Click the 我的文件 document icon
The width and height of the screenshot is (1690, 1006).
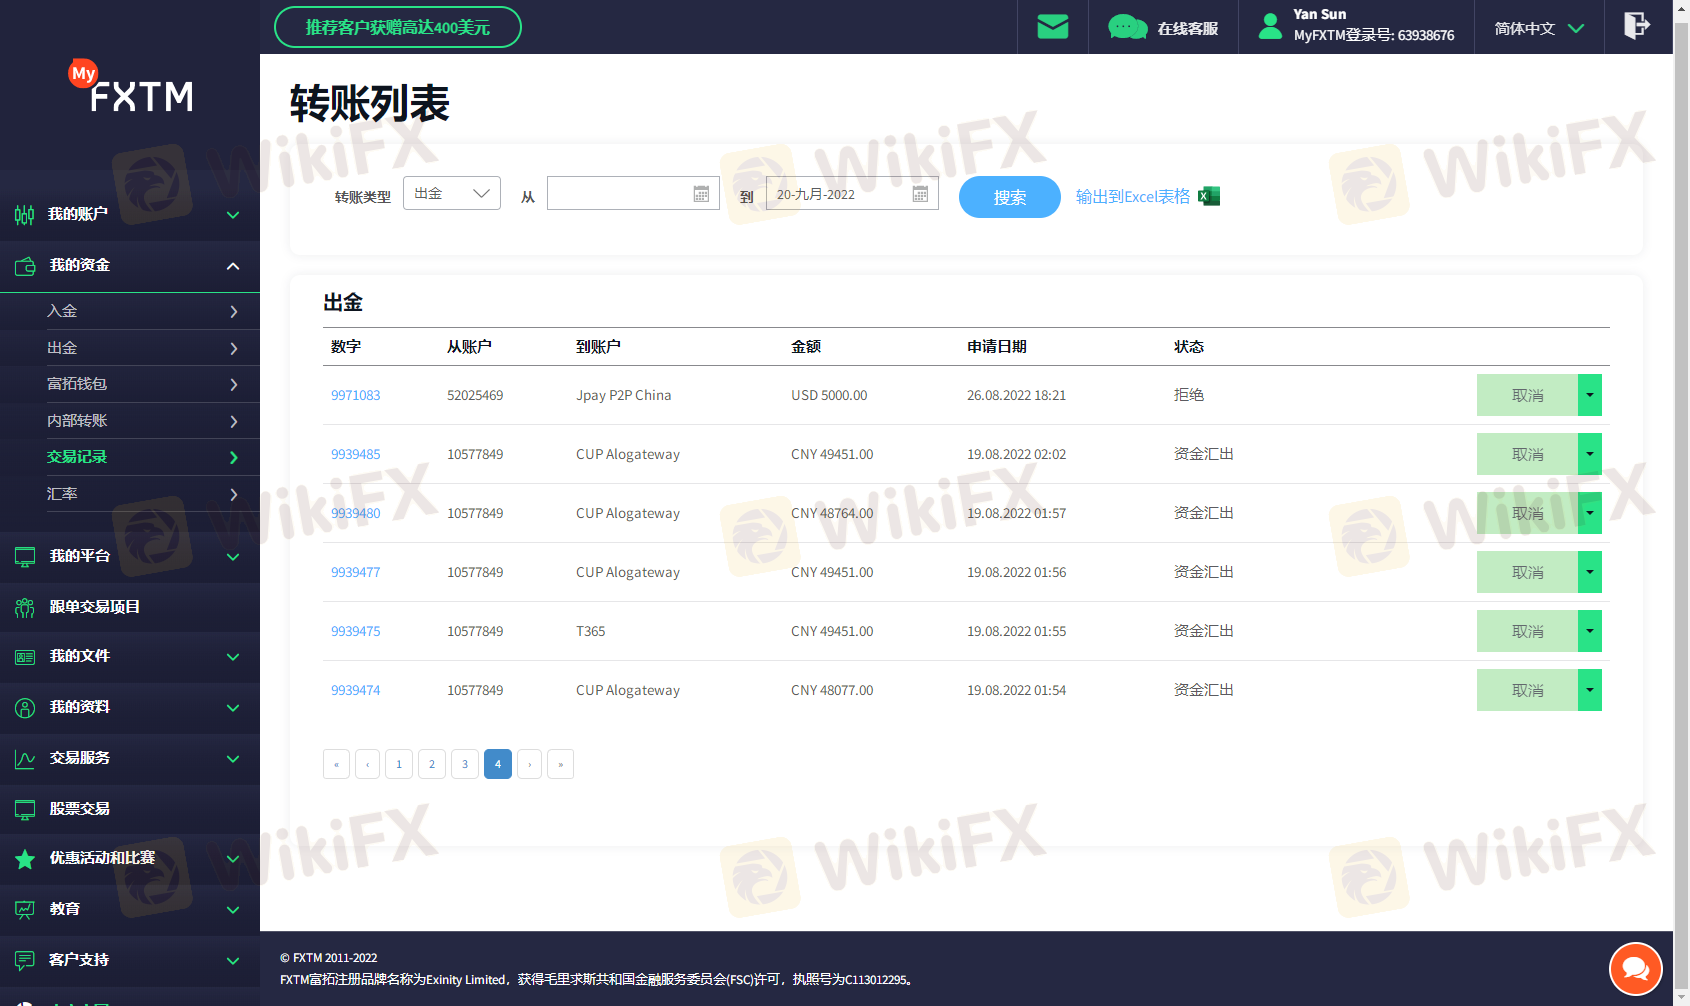tap(25, 657)
